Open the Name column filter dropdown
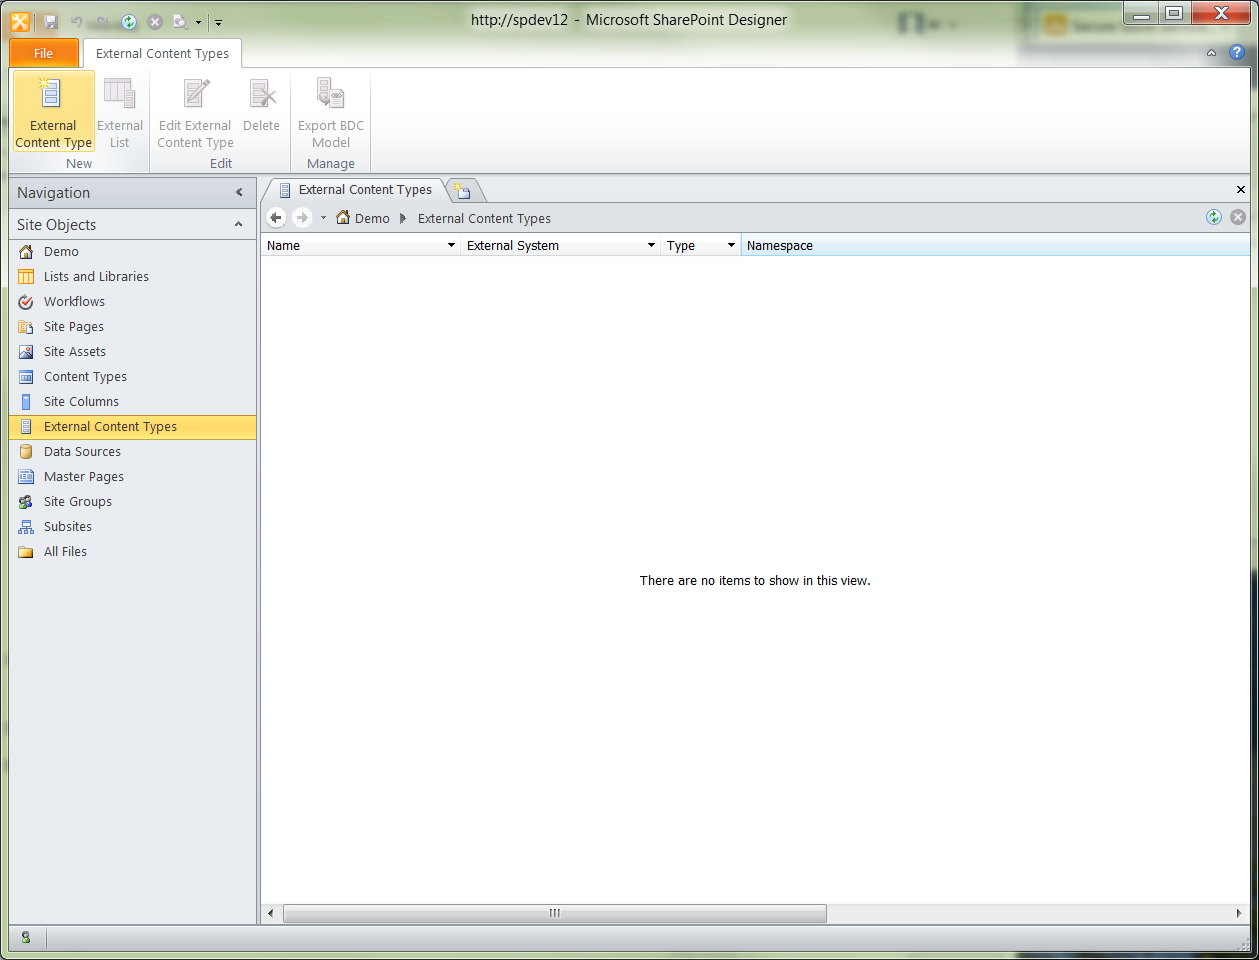This screenshot has height=960, width=1259. [451, 245]
